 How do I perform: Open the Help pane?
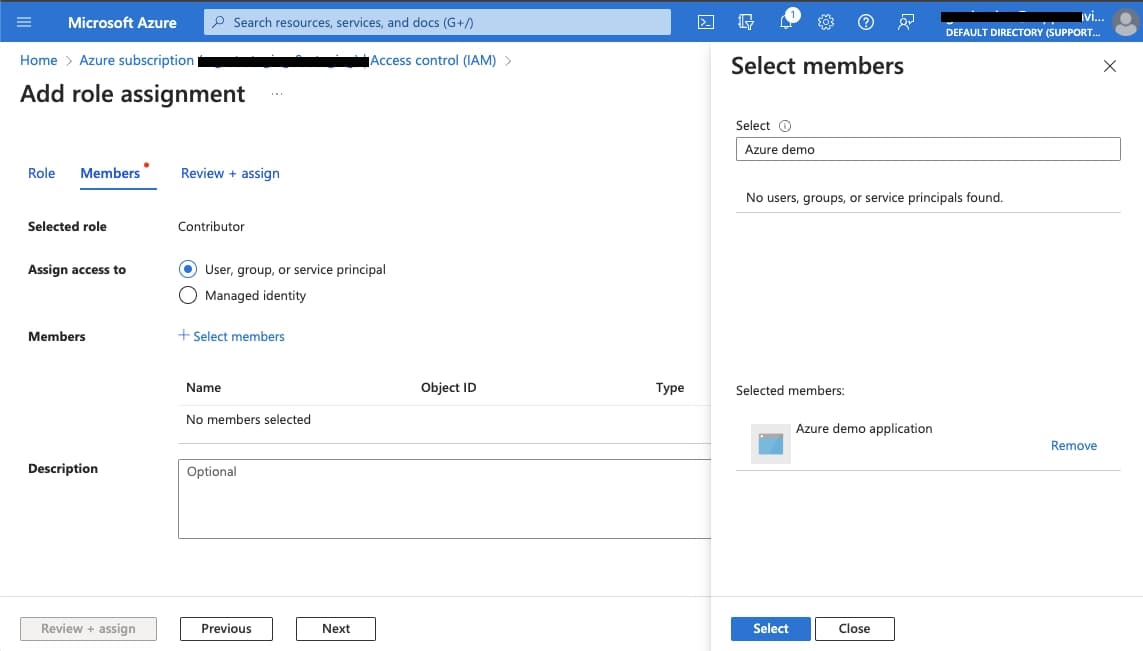(866, 21)
